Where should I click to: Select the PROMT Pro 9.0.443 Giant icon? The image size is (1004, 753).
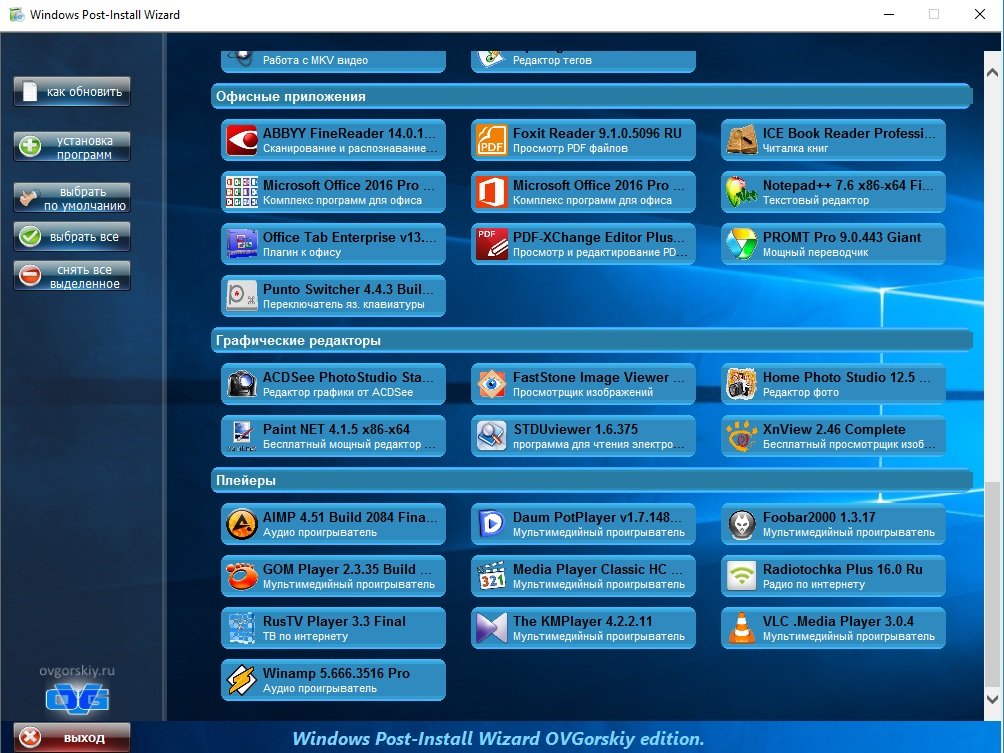pyautogui.click(x=741, y=244)
